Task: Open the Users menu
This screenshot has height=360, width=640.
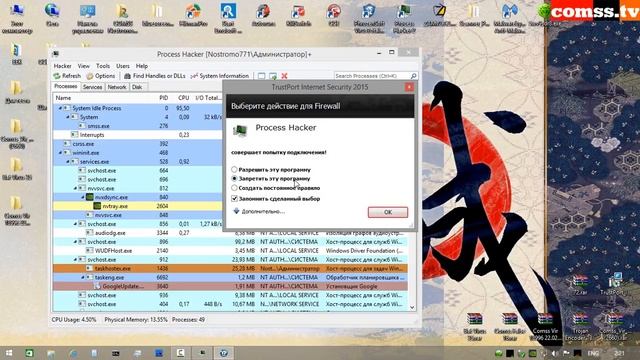Action: coord(123,66)
